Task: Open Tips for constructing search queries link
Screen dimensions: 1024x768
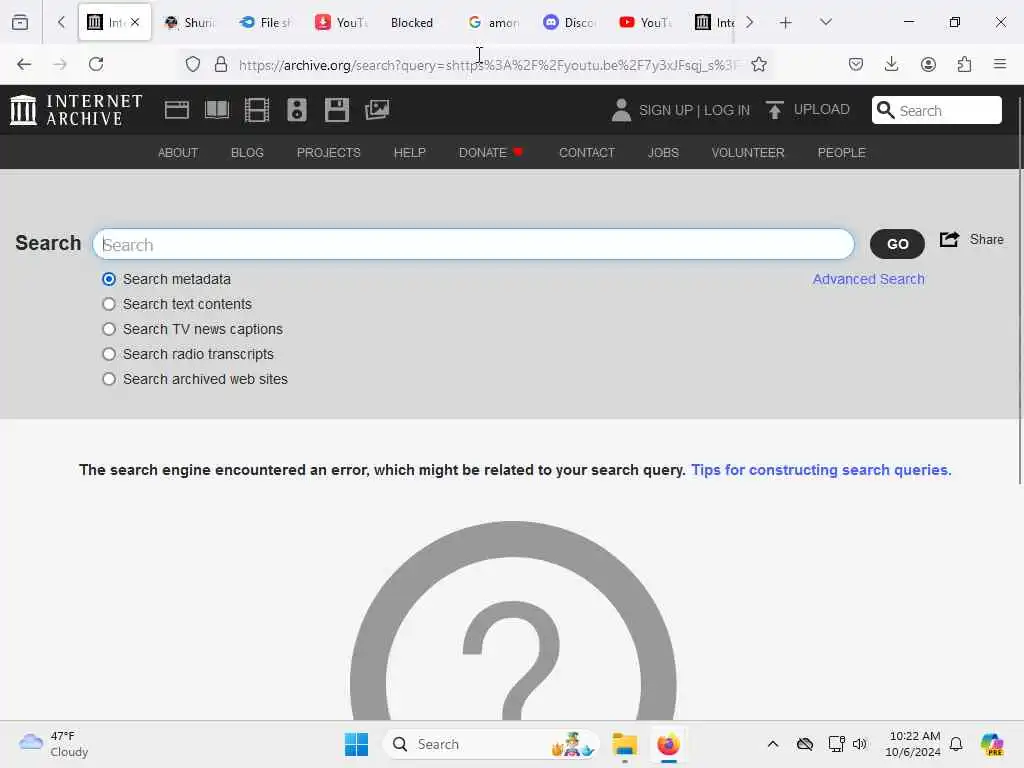Action: tap(821, 470)
